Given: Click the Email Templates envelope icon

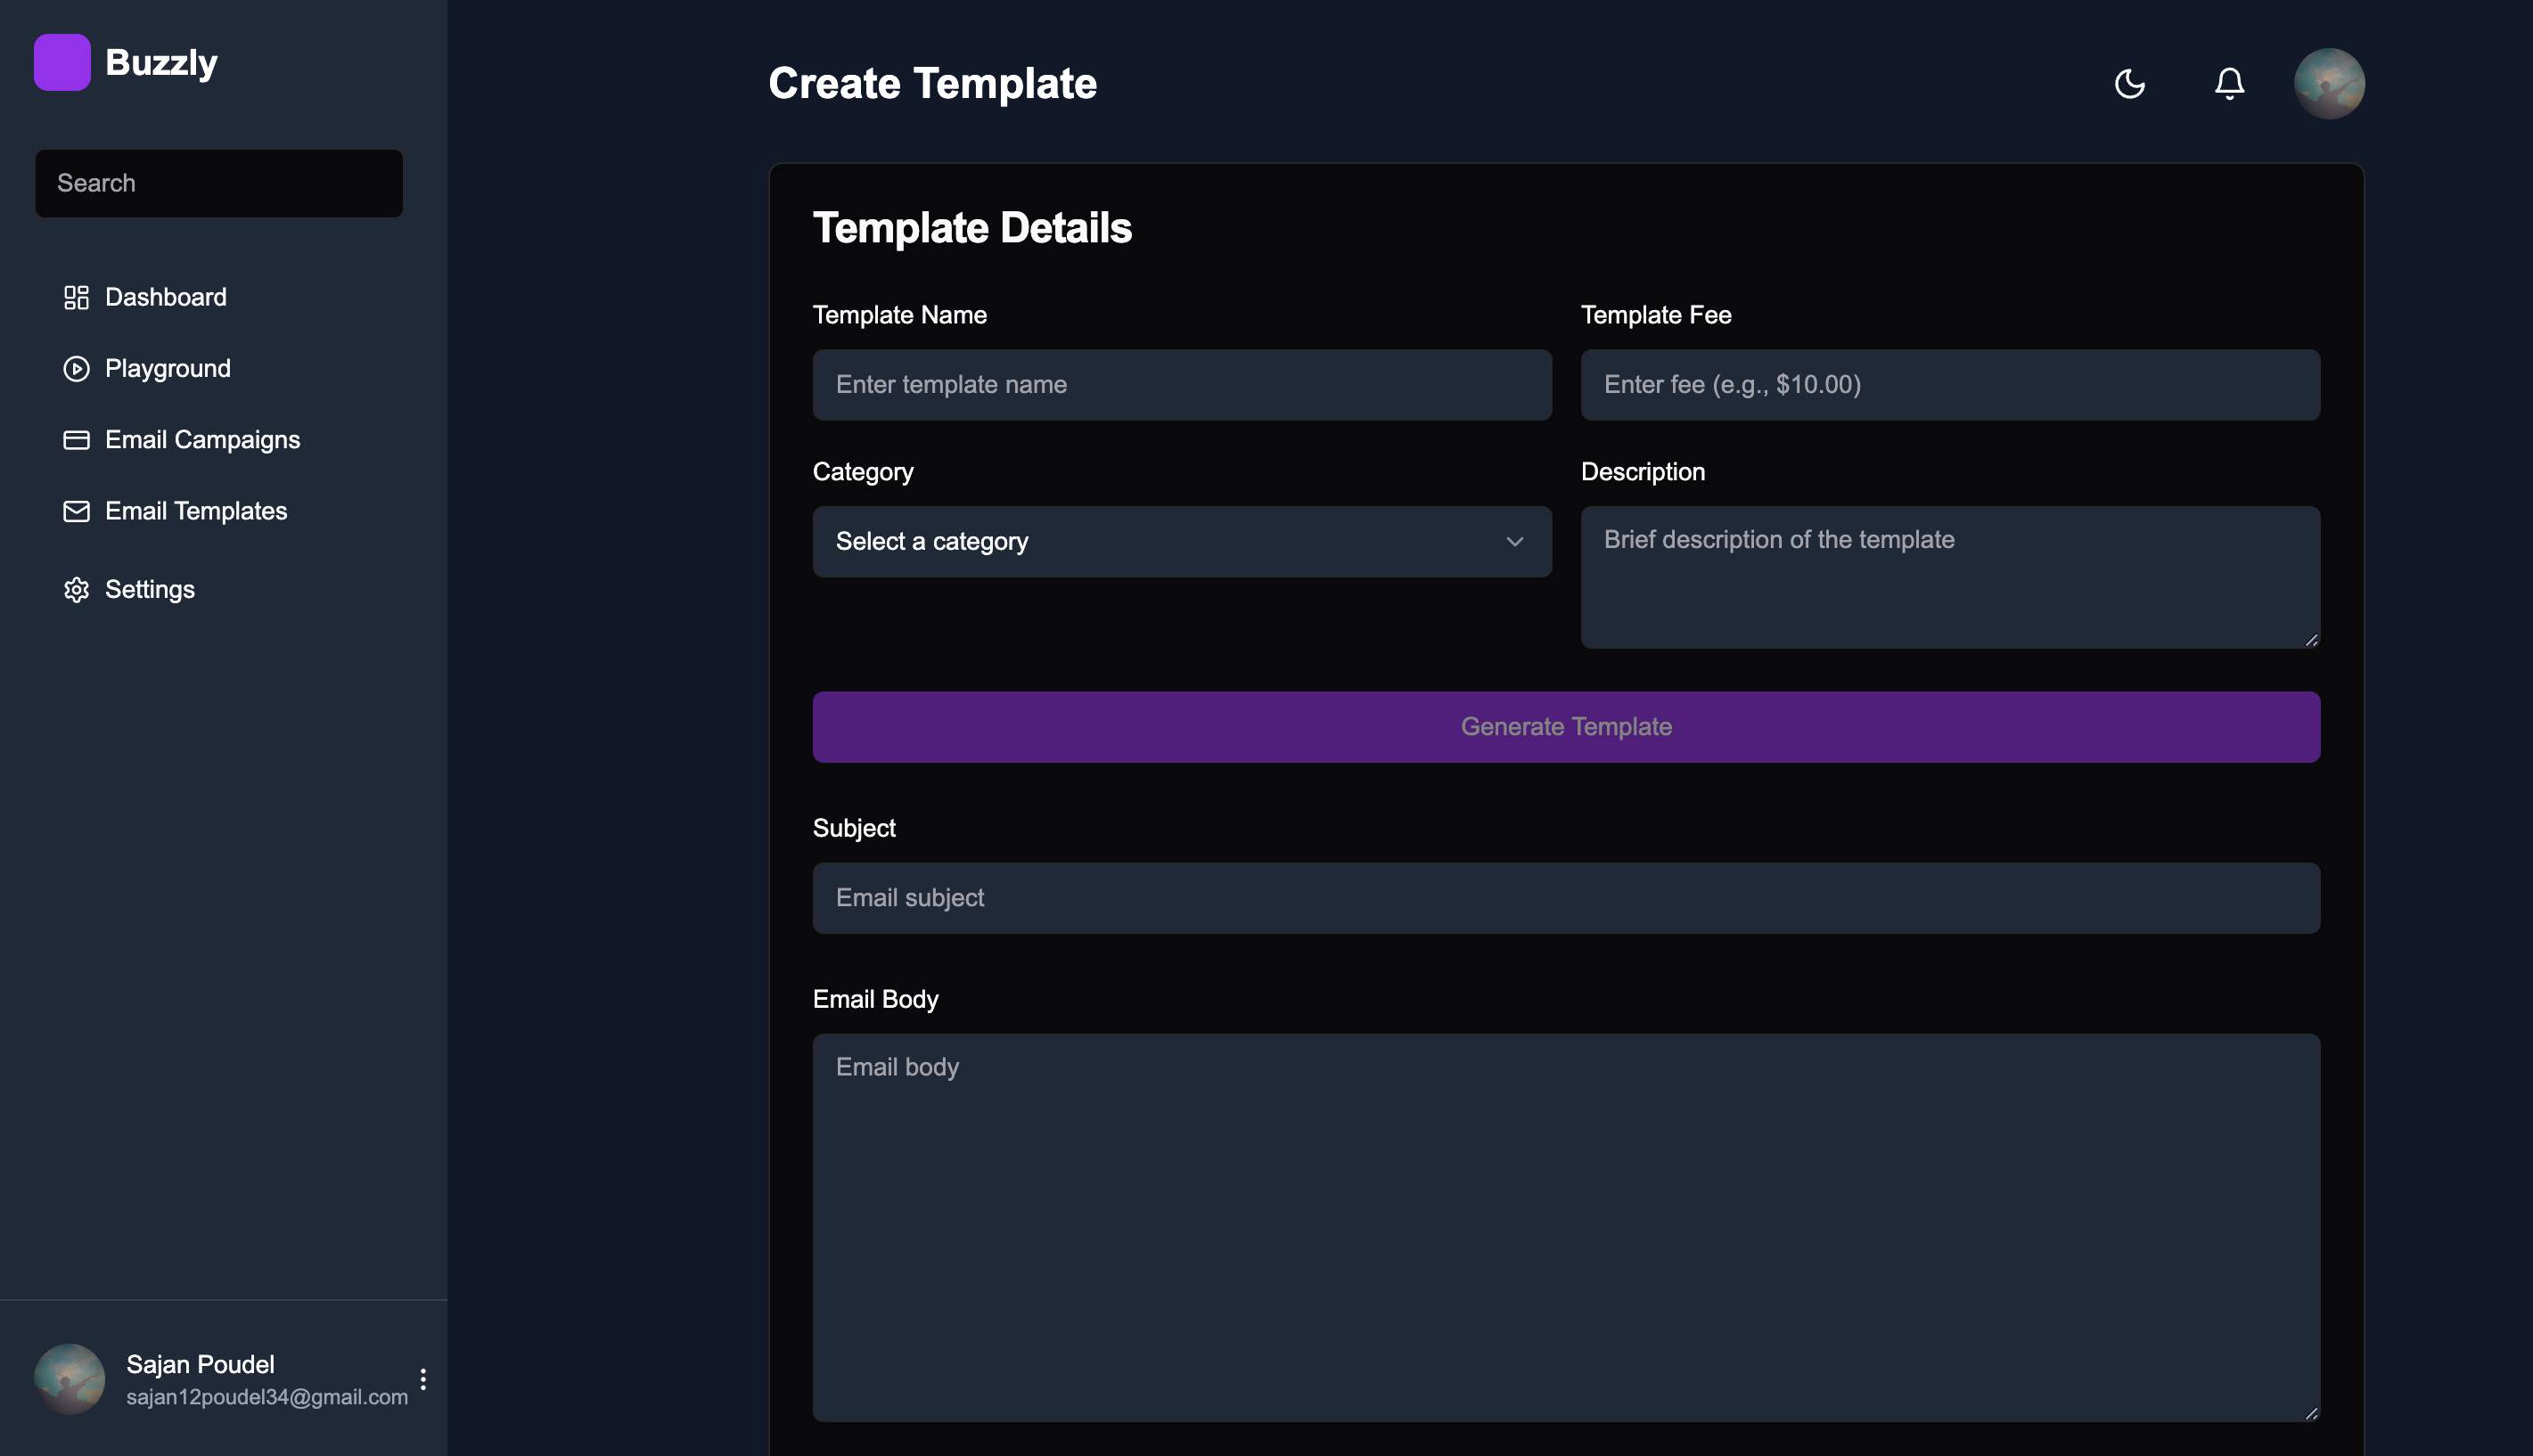Looking at the screenshot, I should coord(76,511).
